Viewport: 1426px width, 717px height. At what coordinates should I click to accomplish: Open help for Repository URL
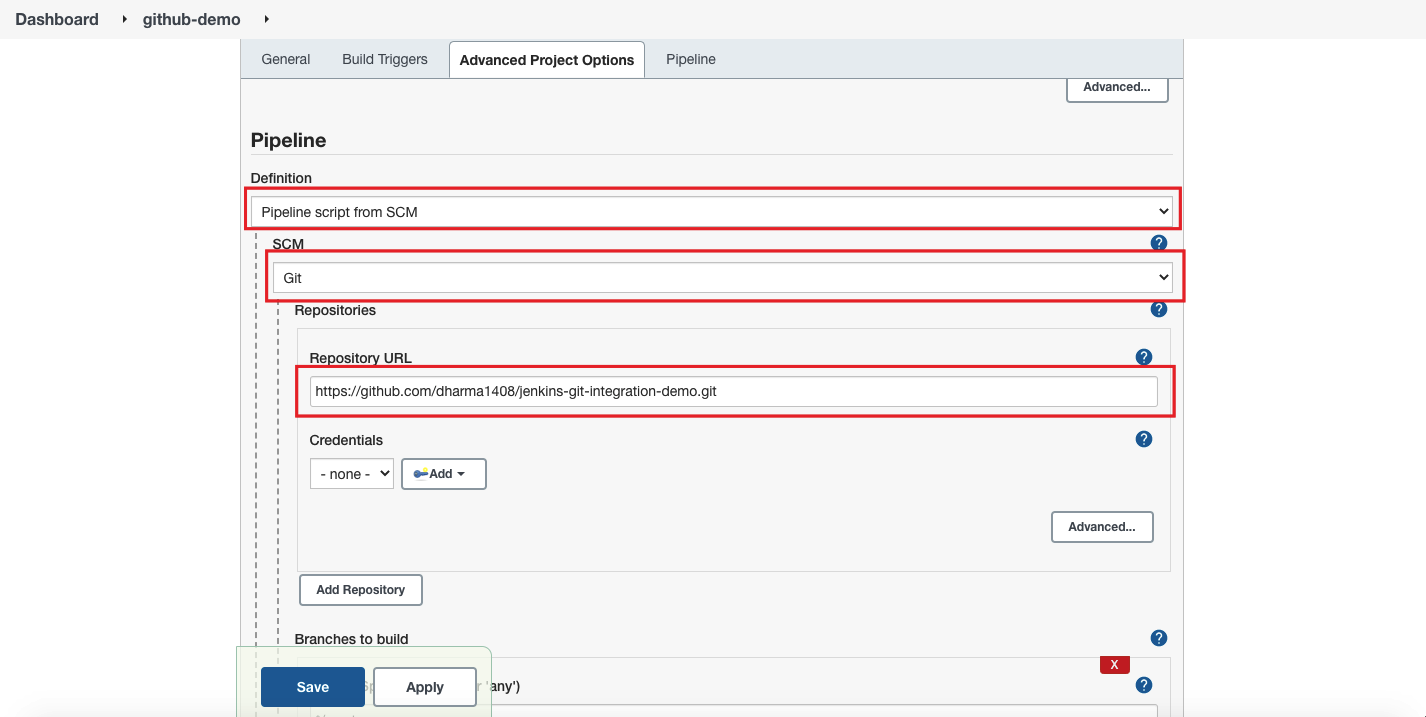1144,357
